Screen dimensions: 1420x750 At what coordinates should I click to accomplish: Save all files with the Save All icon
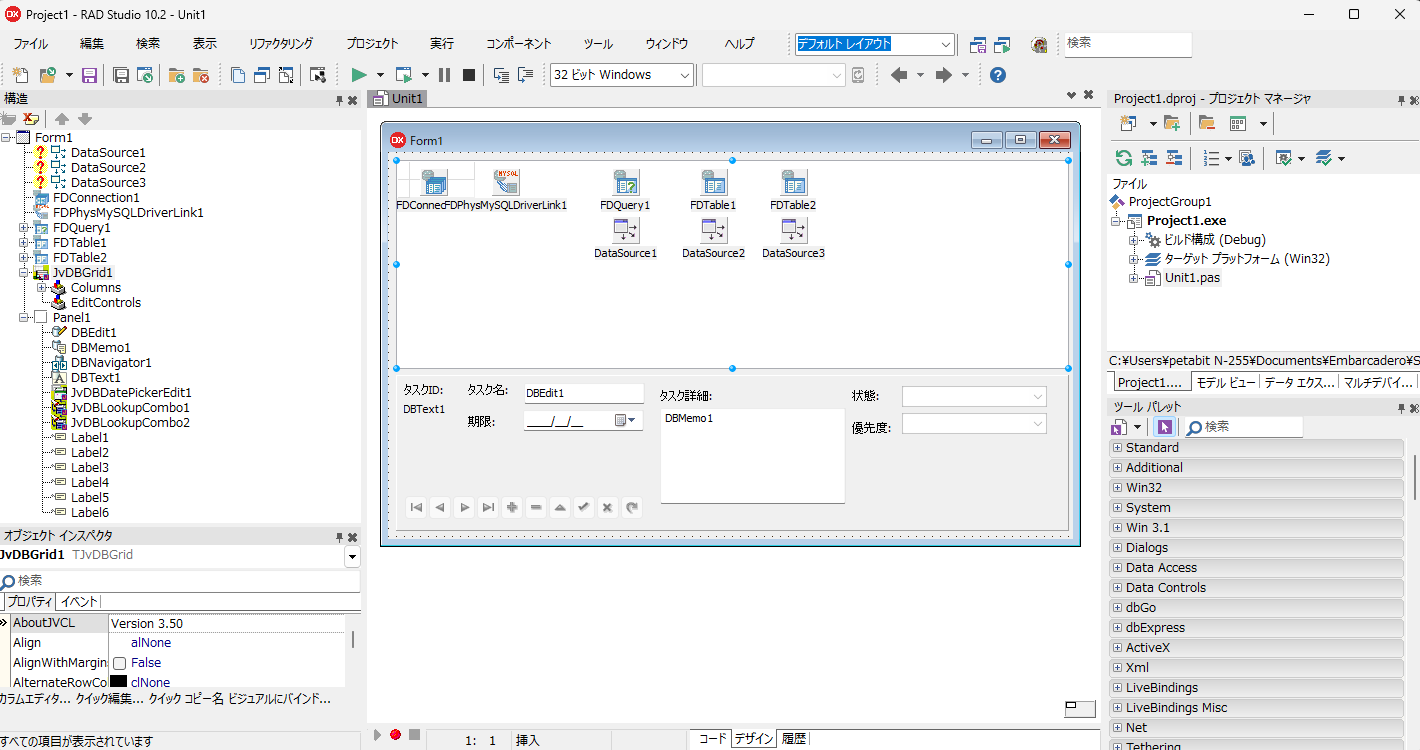(x=123, y=75)
